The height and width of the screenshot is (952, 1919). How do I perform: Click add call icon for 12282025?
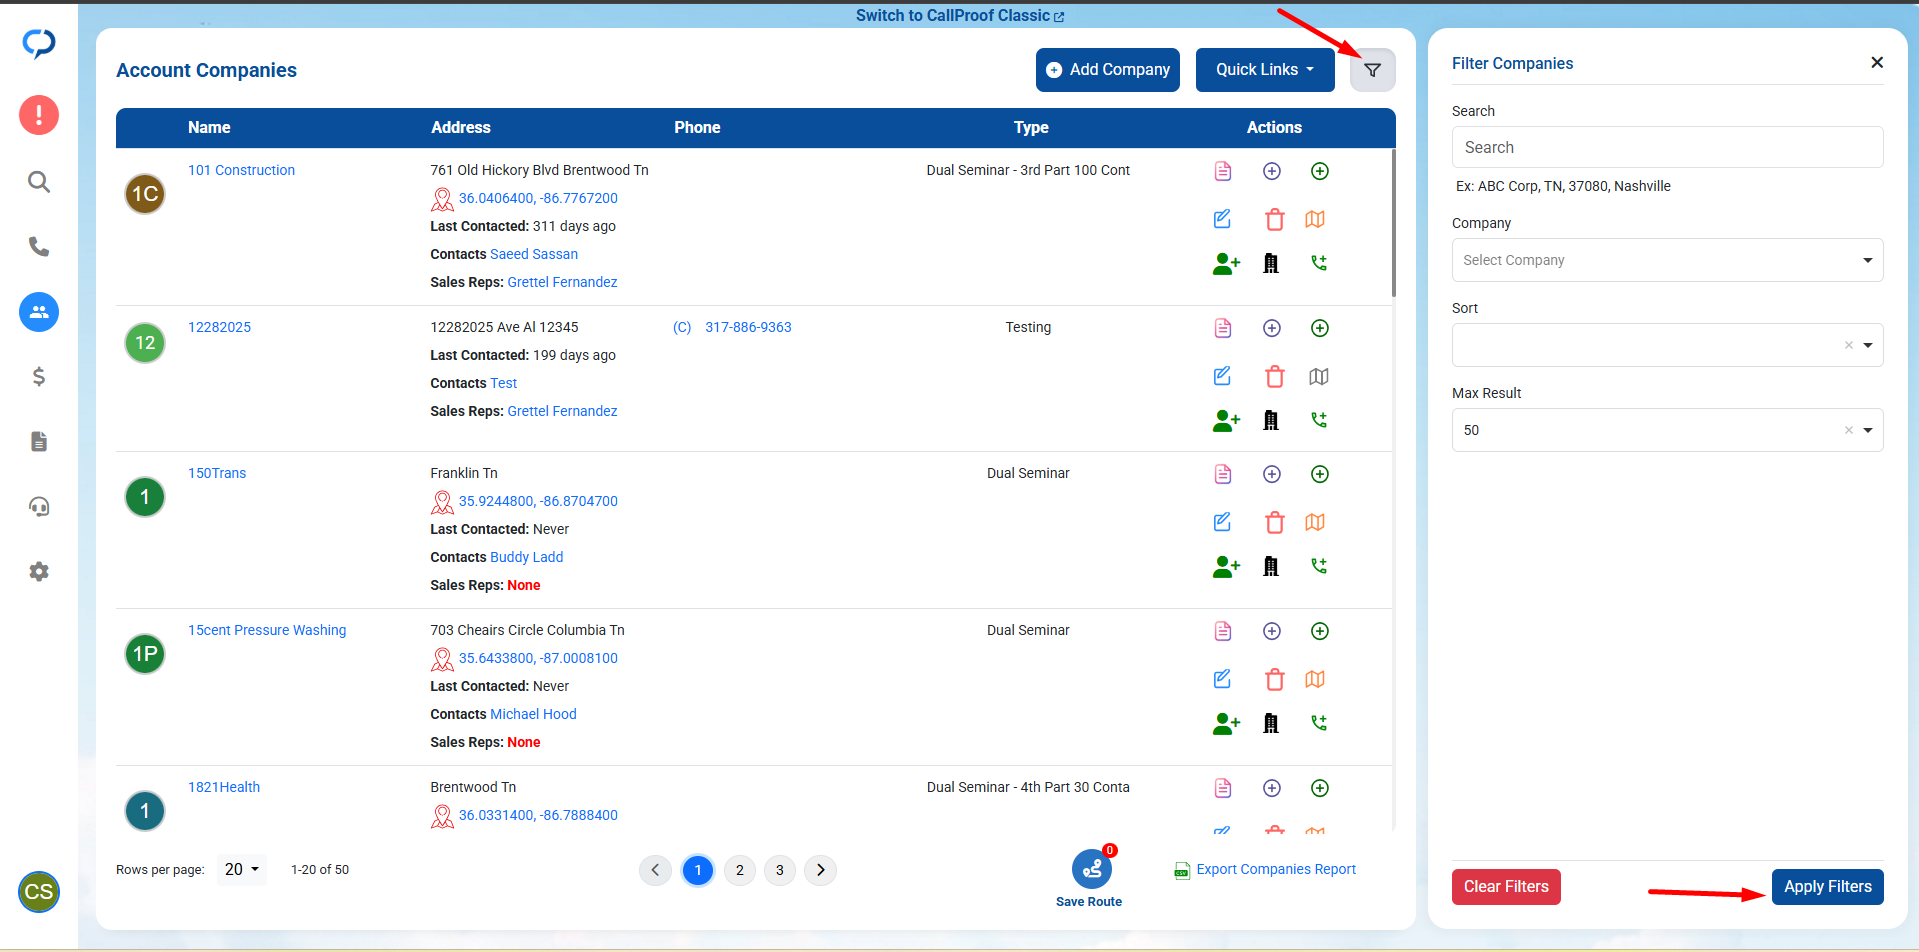[1319, 420]
